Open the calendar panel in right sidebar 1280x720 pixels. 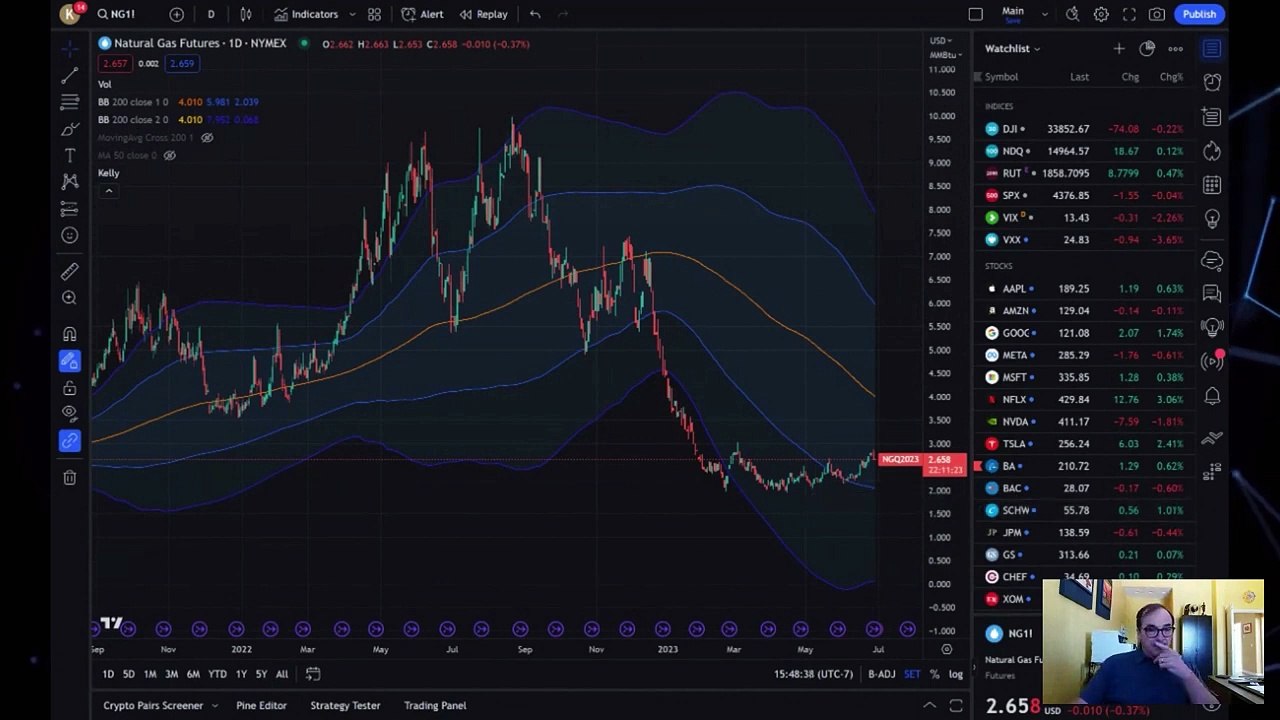(1212, 185)
